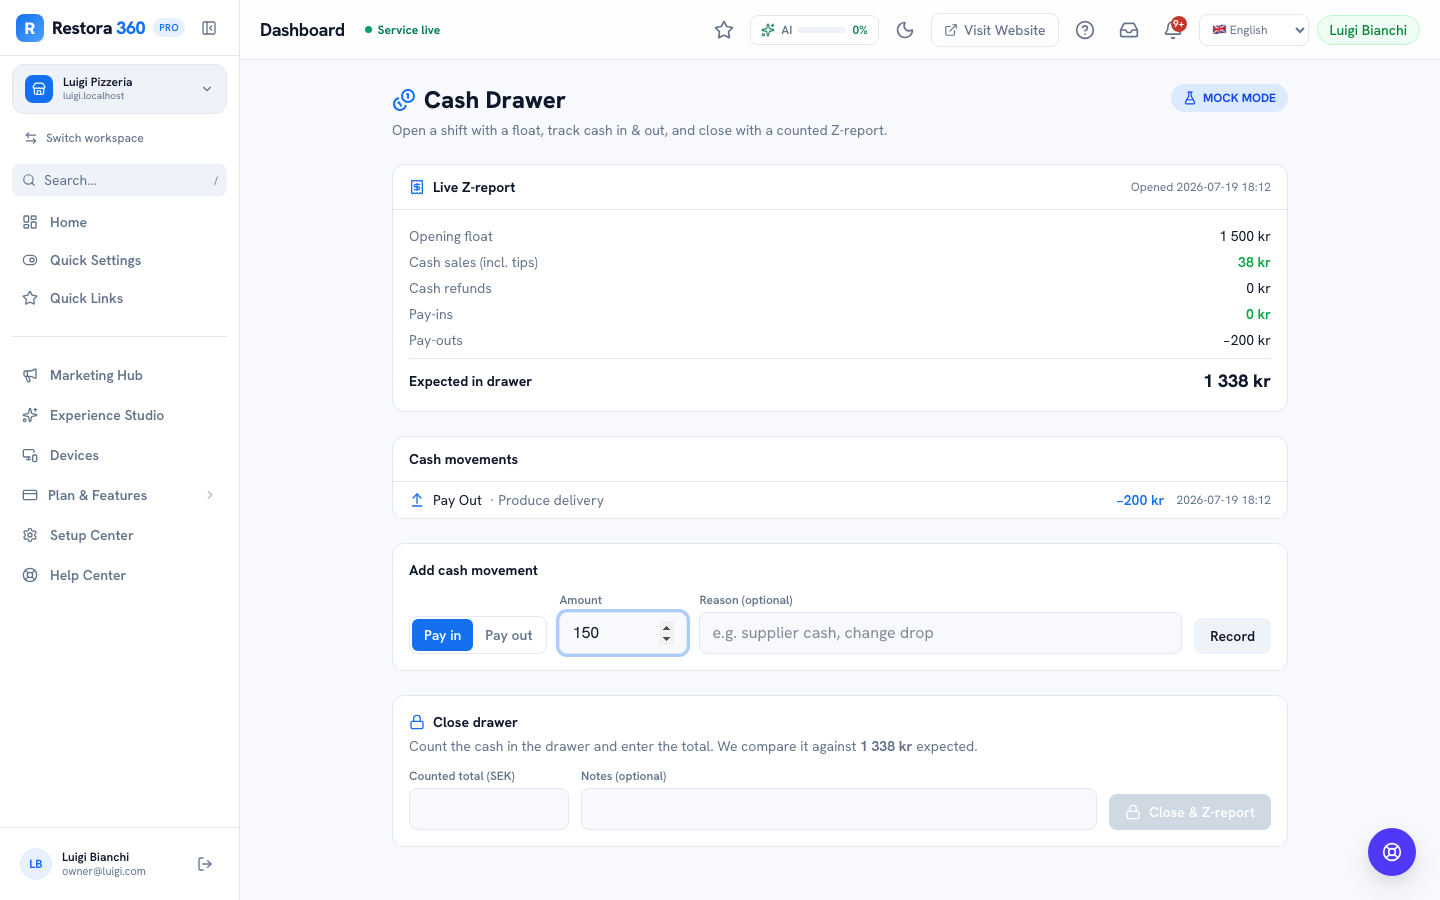
Task: Focus the Reason (optional) field
Action: point(940,633)
